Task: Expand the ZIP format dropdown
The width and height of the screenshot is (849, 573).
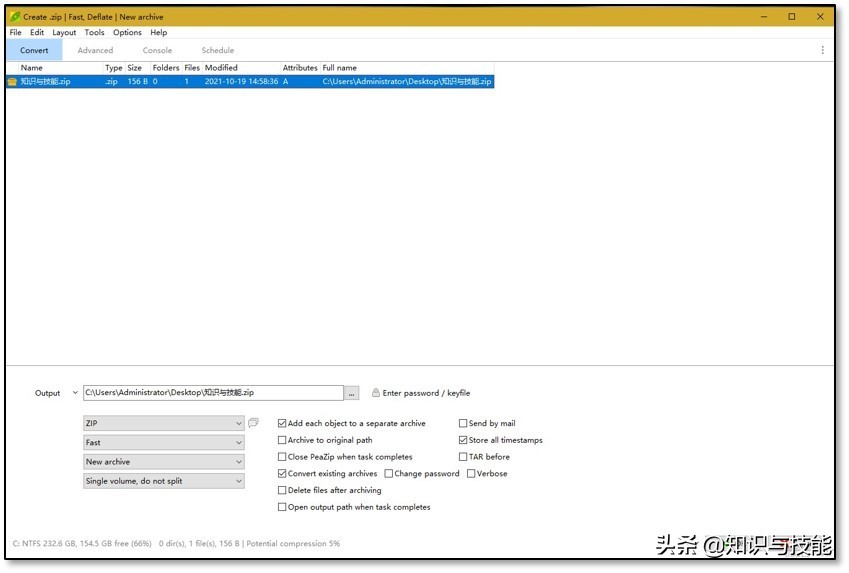Action: point(164,423)
